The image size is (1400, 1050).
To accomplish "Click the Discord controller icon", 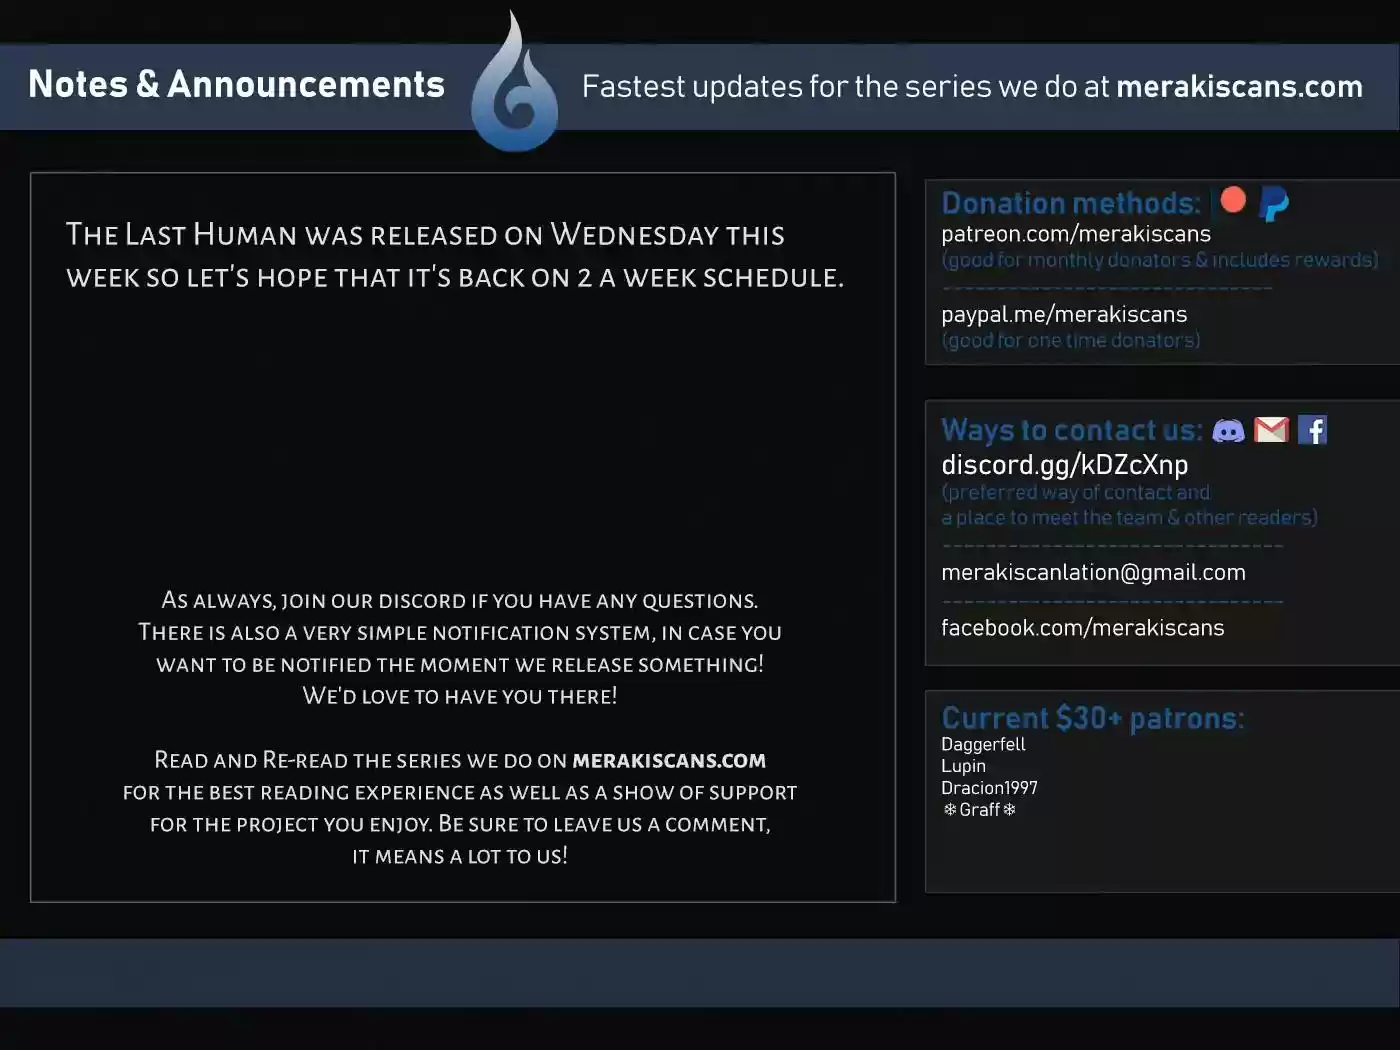I will pyautogui.click(x=1228, y=431).
